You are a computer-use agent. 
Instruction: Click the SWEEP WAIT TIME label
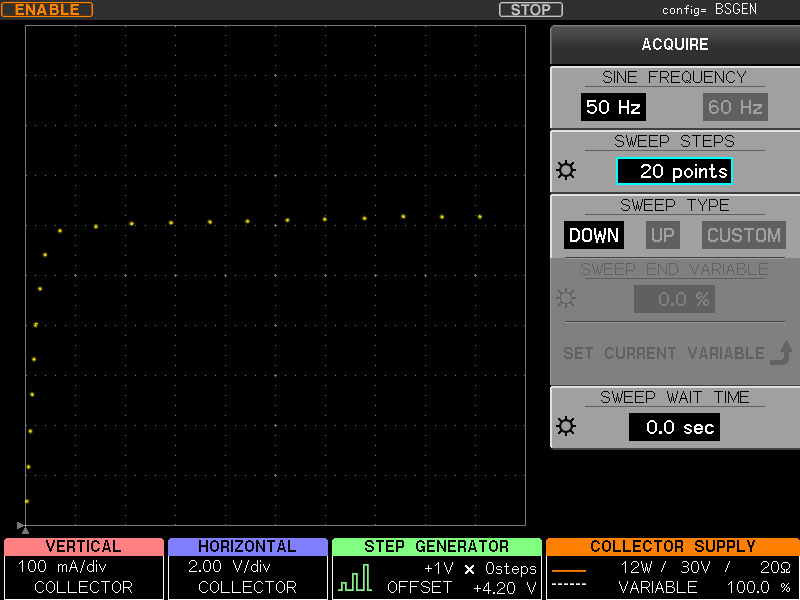[674, 397]
